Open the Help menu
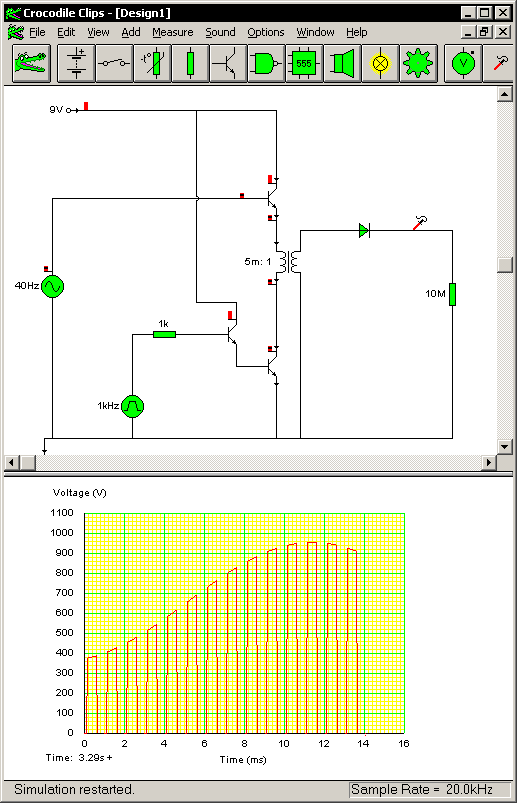 [357, 32]
